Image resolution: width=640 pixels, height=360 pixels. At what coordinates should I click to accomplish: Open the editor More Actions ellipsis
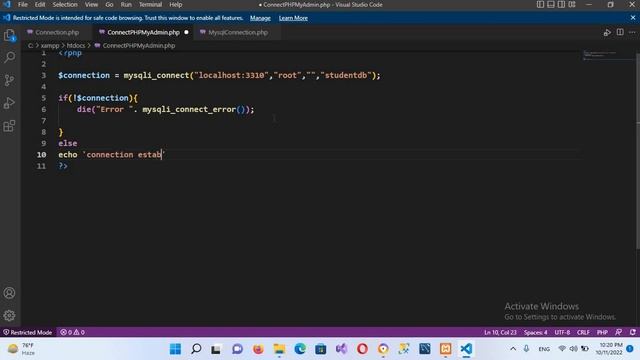pyautogui.click(x=632, y=32)
